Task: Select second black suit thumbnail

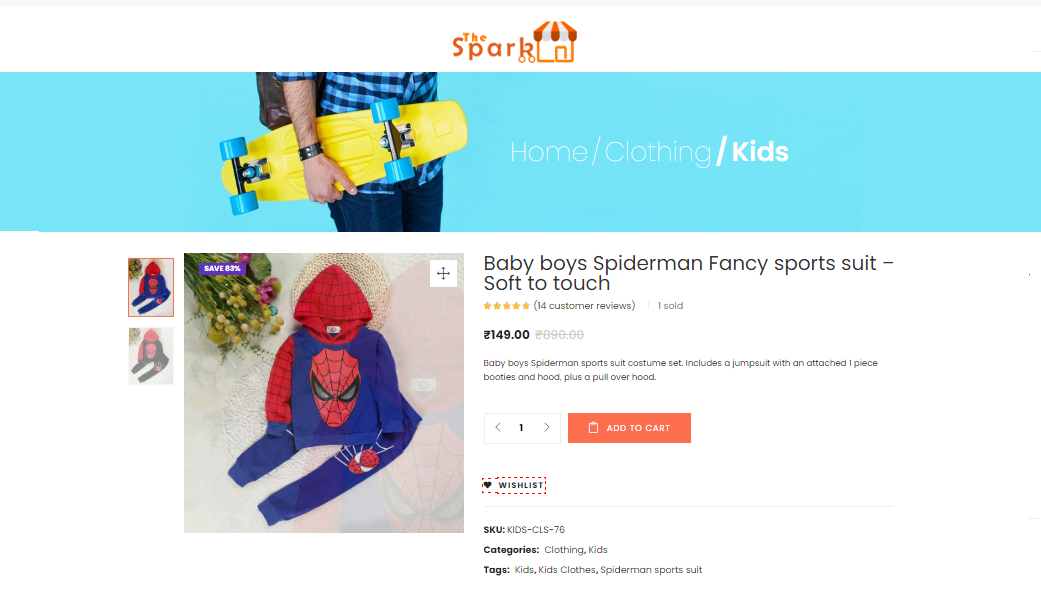Action: click(x=151, y=356)
